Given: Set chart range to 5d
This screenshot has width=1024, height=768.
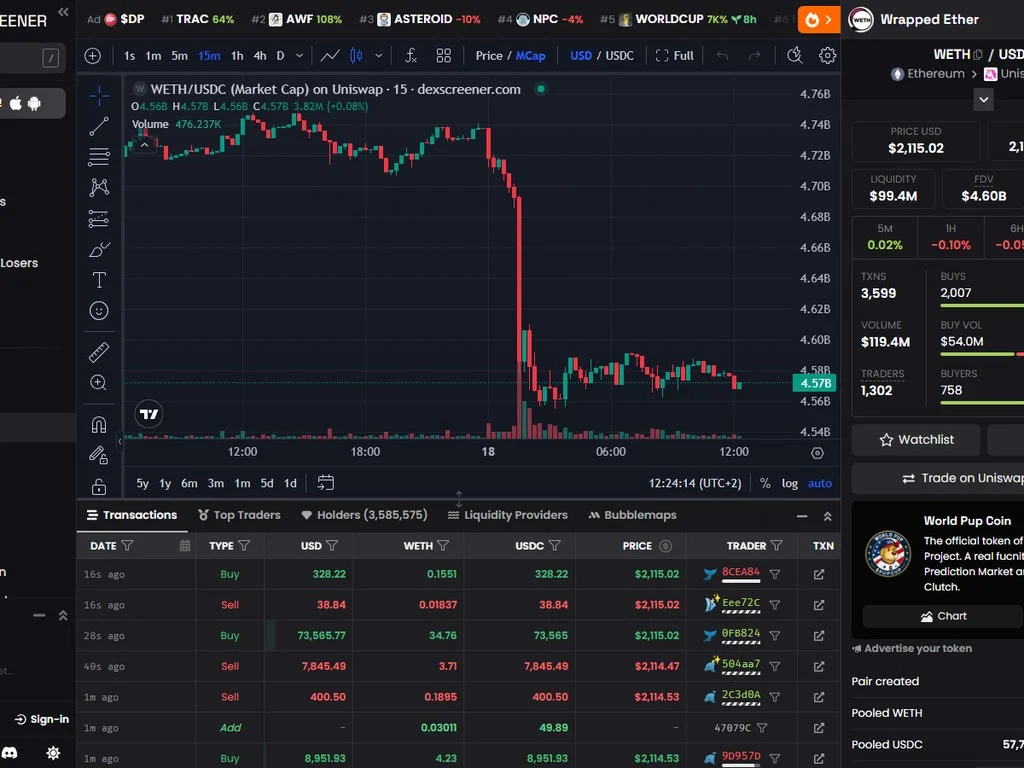Looking at the screenshot, I should (x=266, y=483).
